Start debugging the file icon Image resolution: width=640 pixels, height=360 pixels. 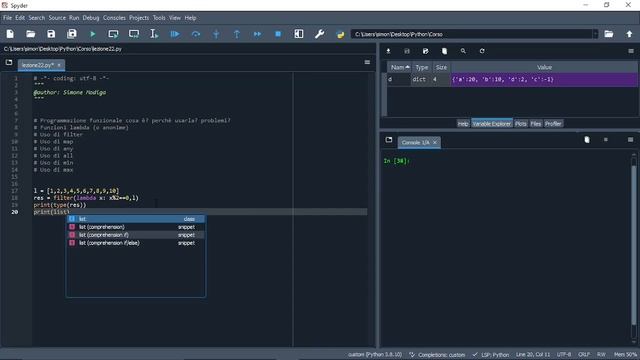pos(175,34)
